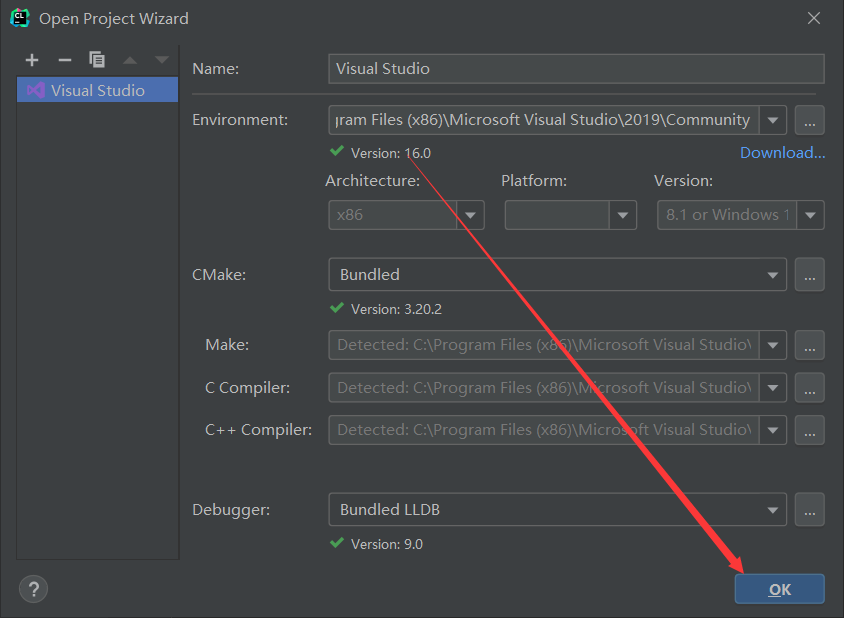Click the Version: 3.20.2 status text

tap(396, 310)
